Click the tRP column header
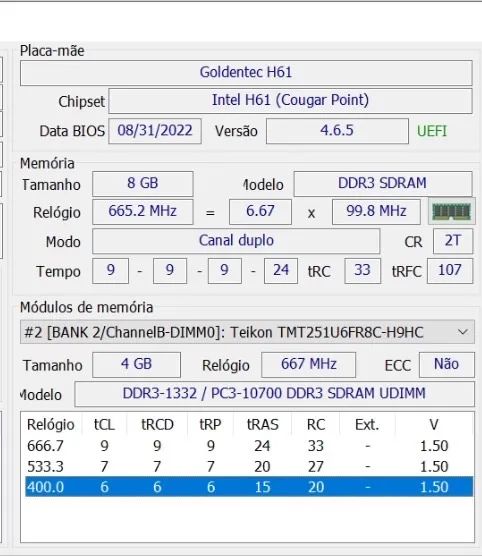The height and width of the screenshot is (556, 482). pyautogui.click(x=210, y=424)
